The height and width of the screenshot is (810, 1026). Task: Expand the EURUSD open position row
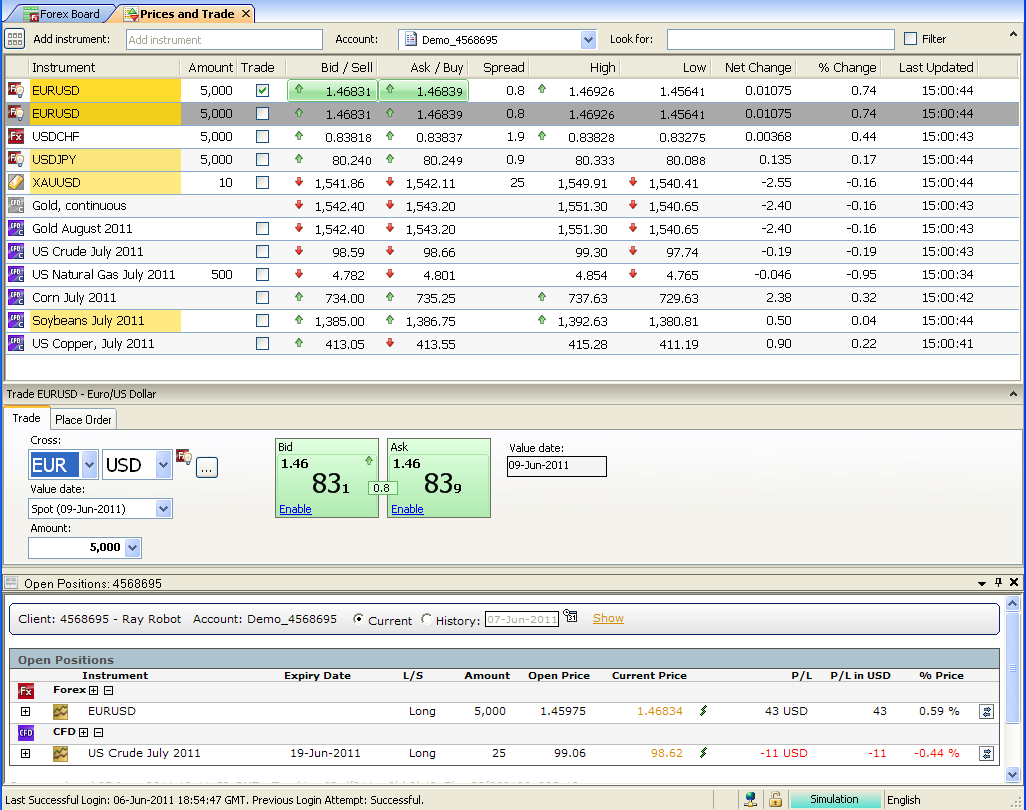pyautogui.click(x=26, y=711)
